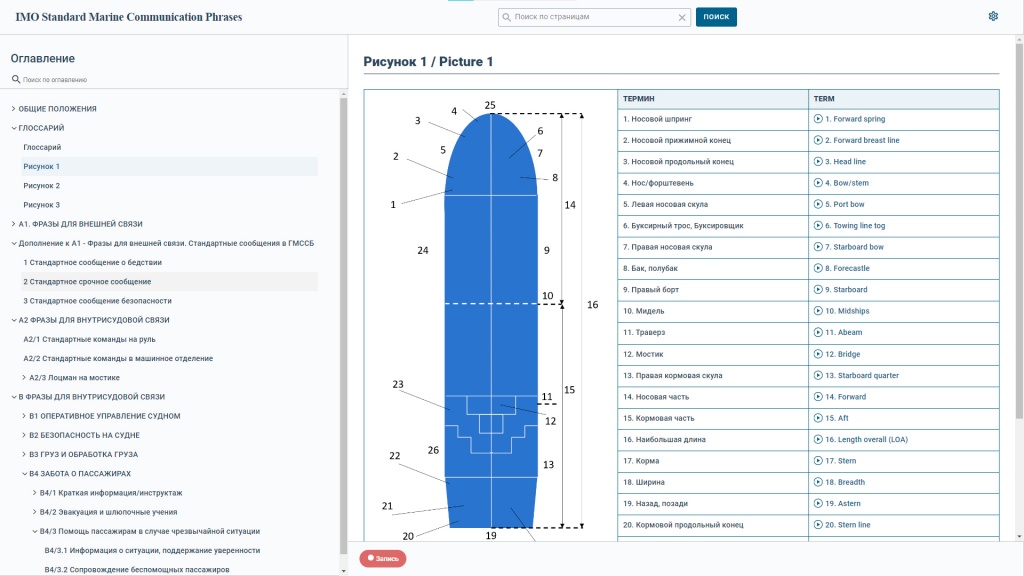The width and height of the screenshot is (1024, 576).
Task: Play audio for term Forward spring
Action: tap(818, 119)
